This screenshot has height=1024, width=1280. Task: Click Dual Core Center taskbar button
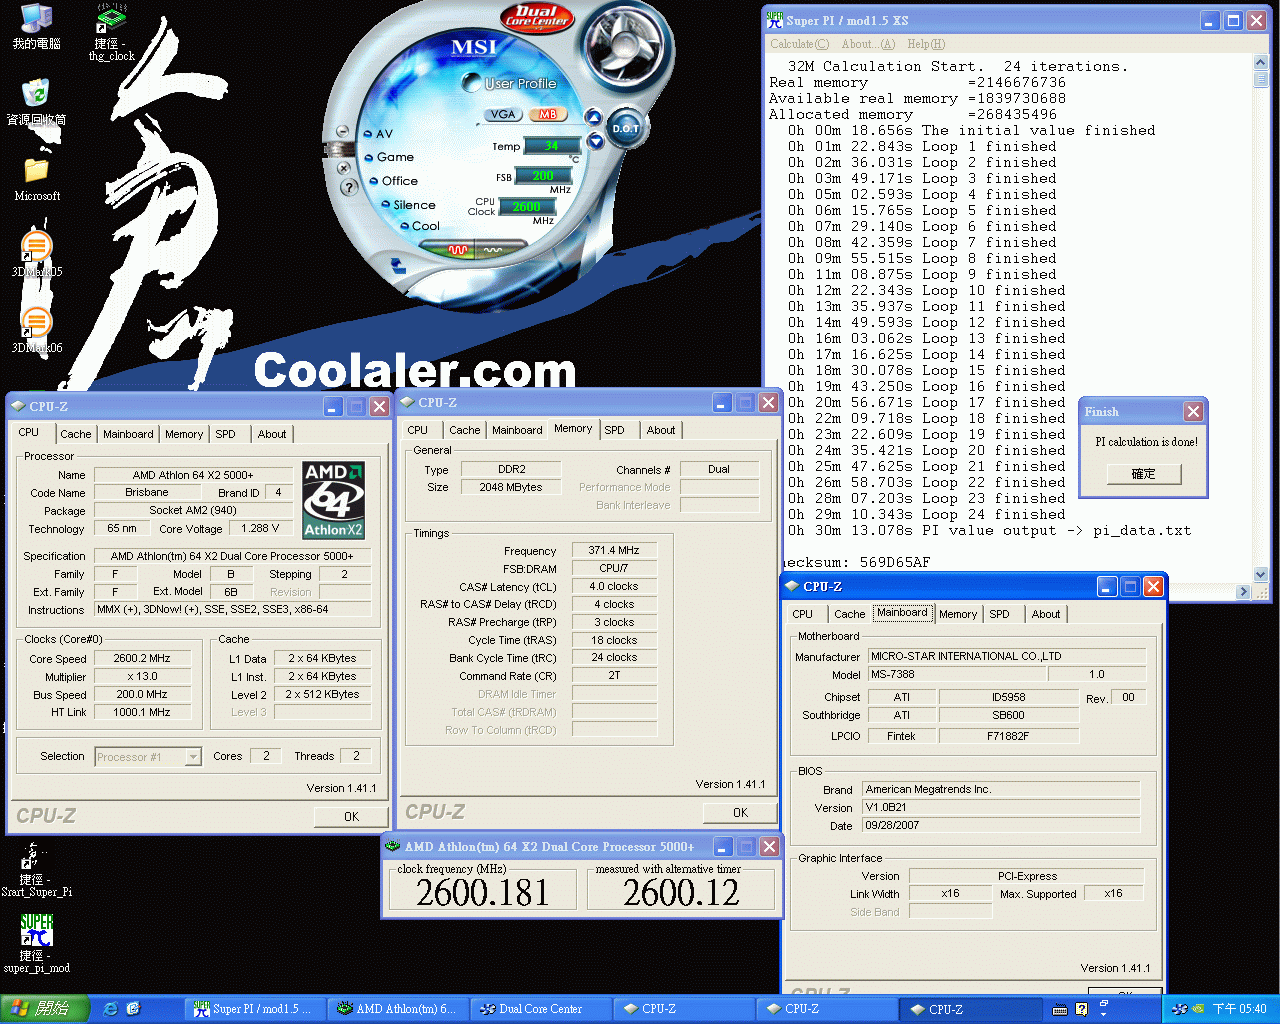[541, 1009]
